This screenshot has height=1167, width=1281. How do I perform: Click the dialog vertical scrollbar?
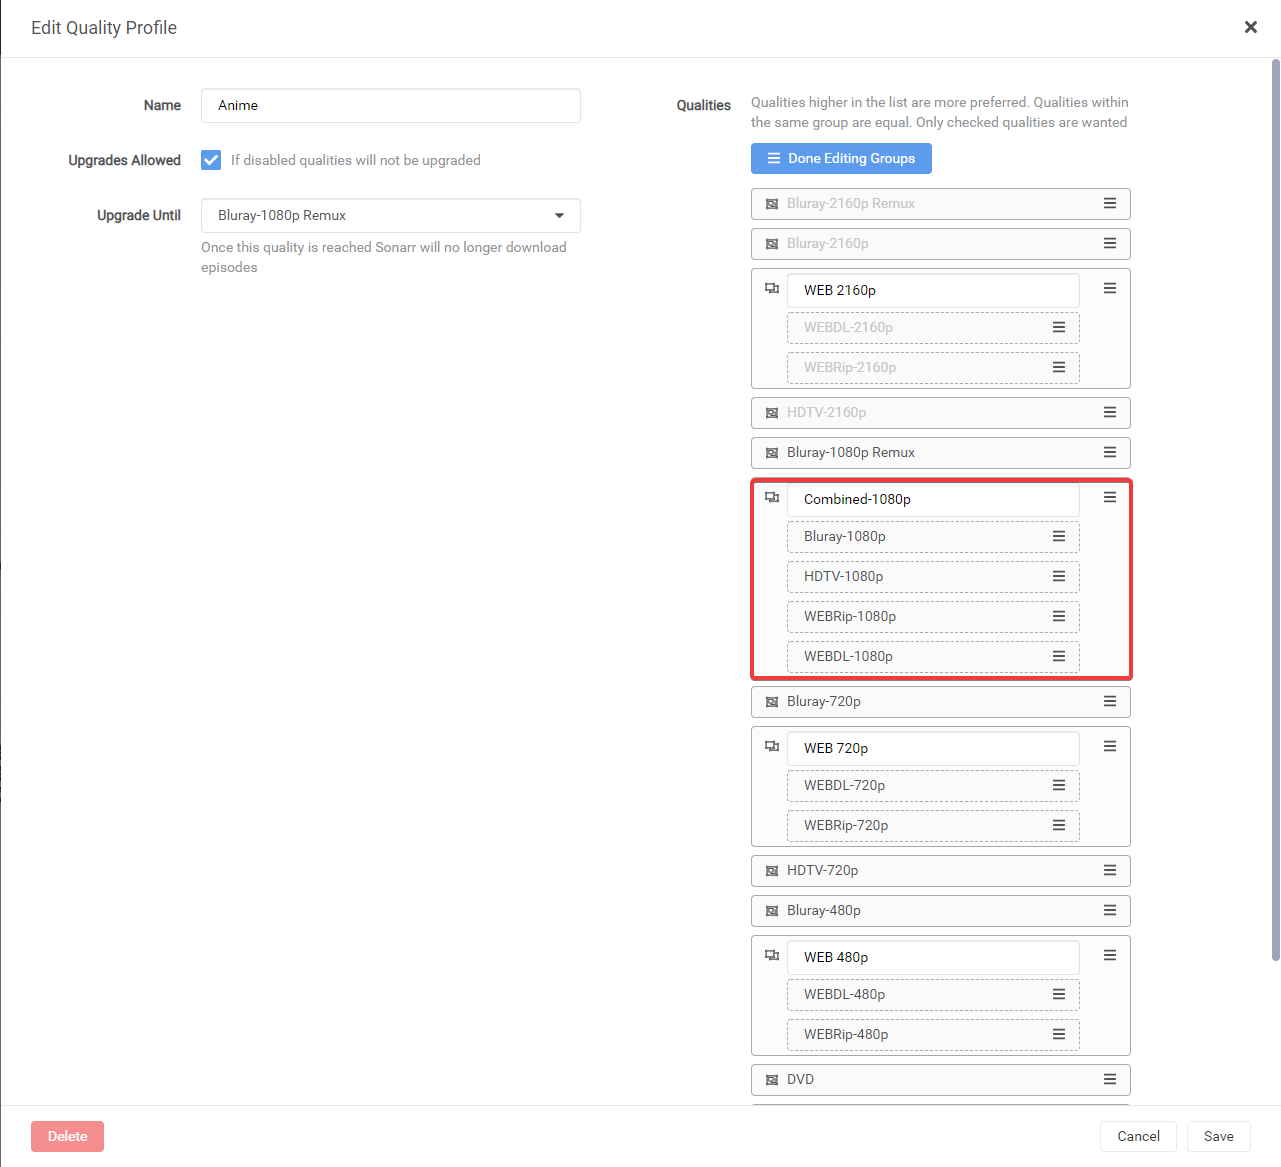(1276, 510)
